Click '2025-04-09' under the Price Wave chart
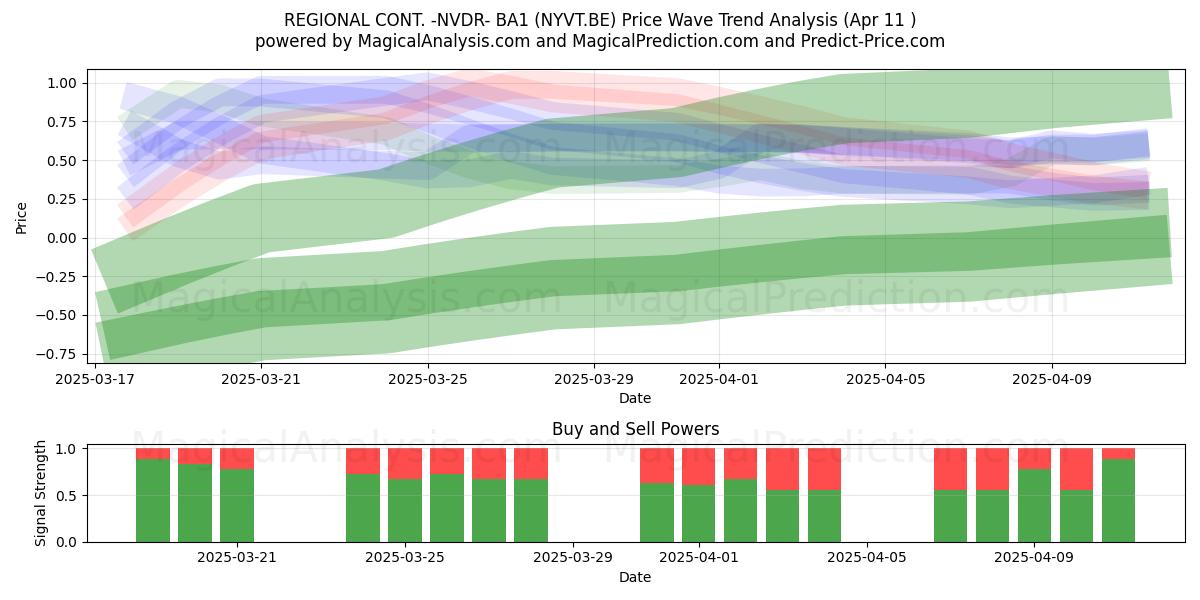 point(1052,380)
